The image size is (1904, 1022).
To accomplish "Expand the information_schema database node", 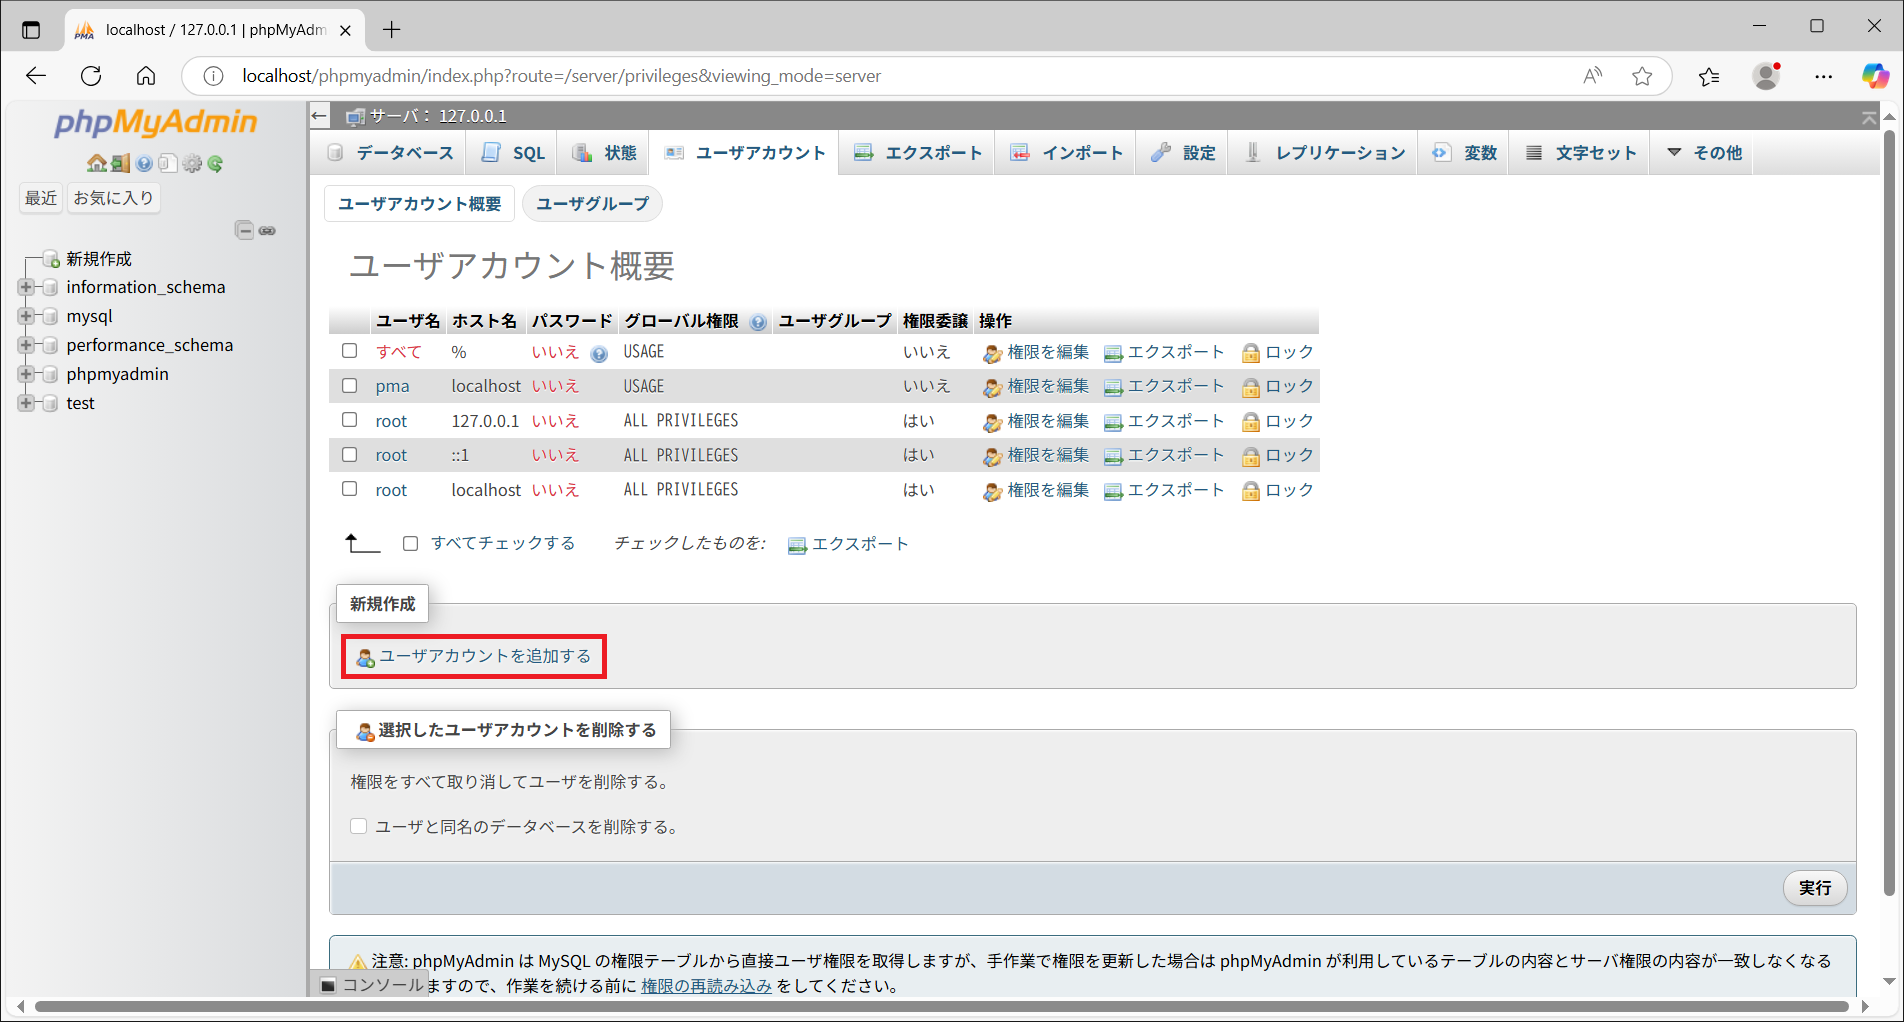I will coord(26,287).
